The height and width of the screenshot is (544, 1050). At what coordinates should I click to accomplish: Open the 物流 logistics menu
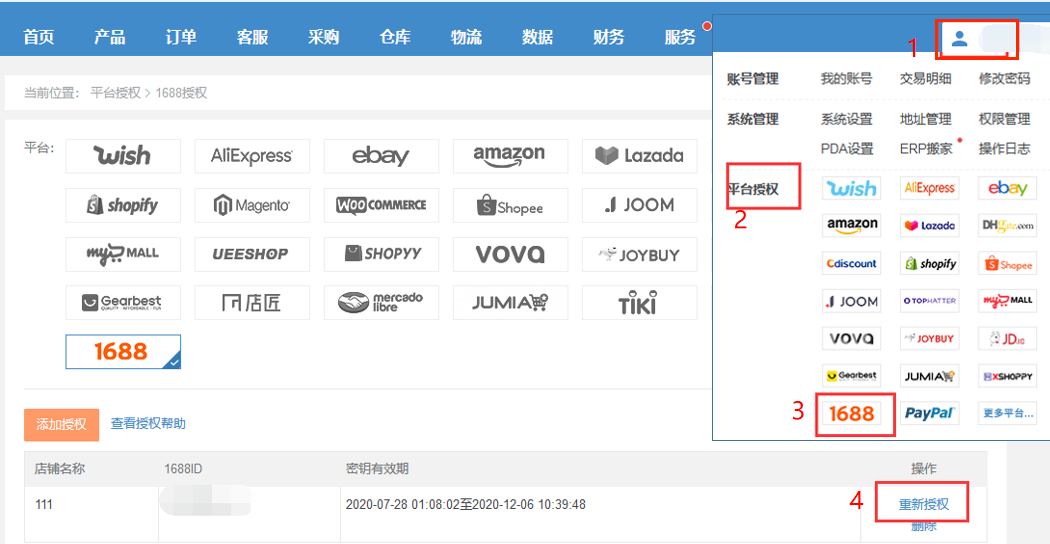466,37
